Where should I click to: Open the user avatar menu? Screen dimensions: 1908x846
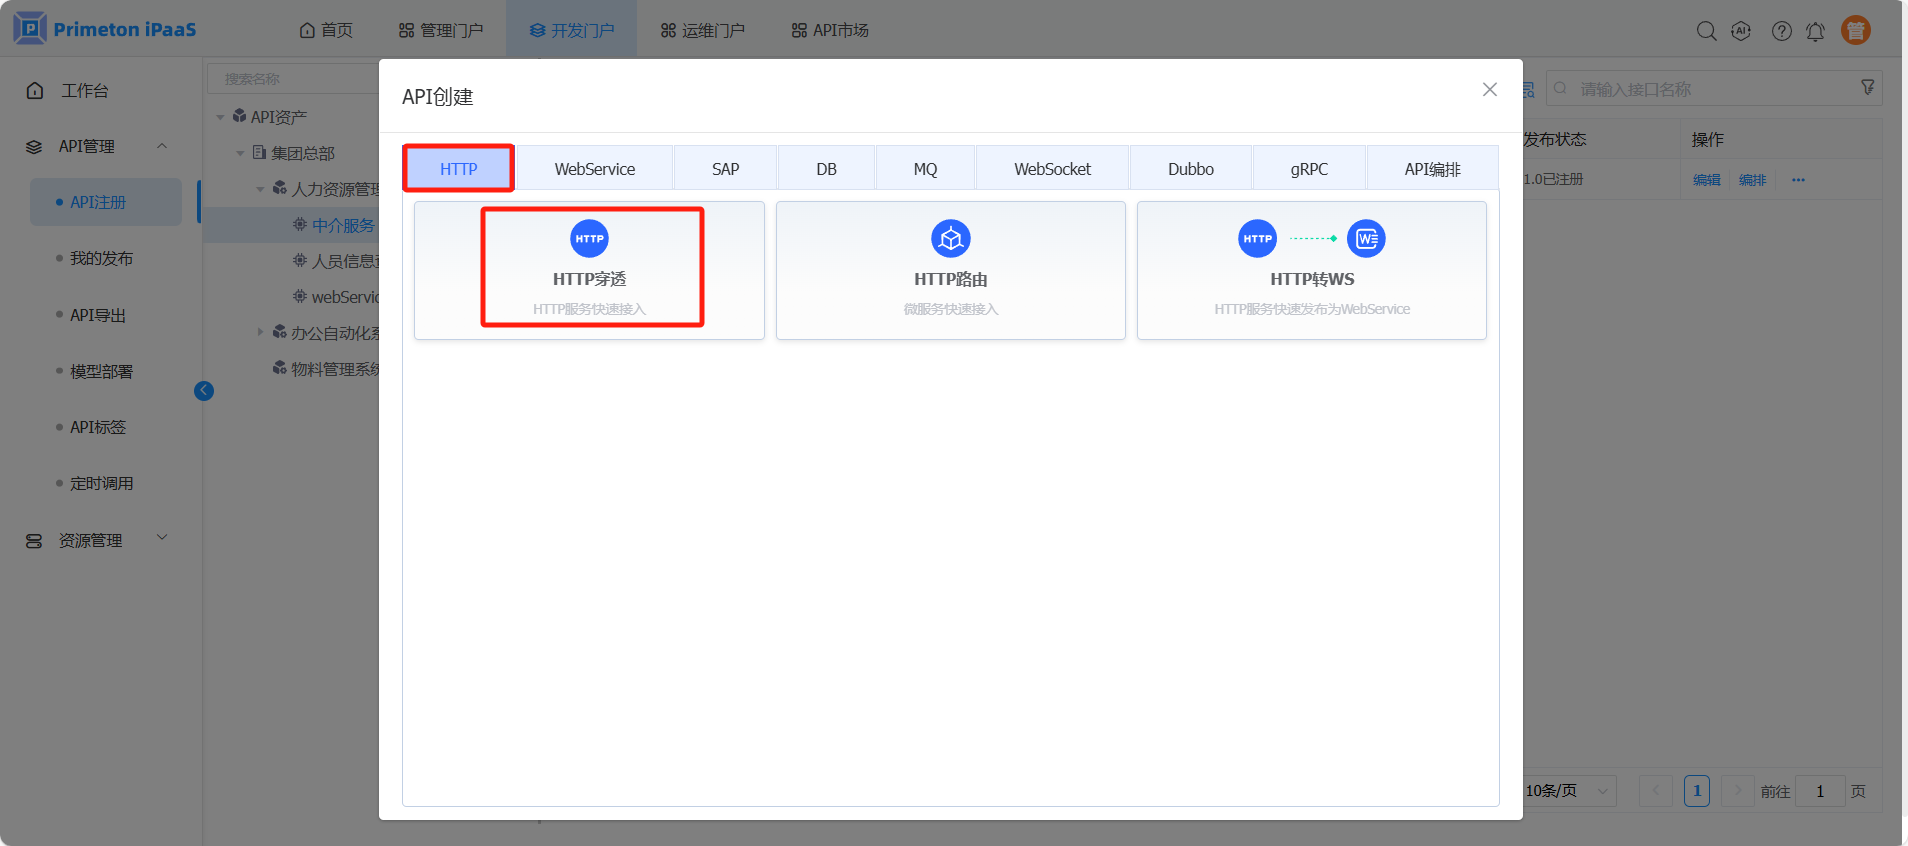pos(1856,31)
